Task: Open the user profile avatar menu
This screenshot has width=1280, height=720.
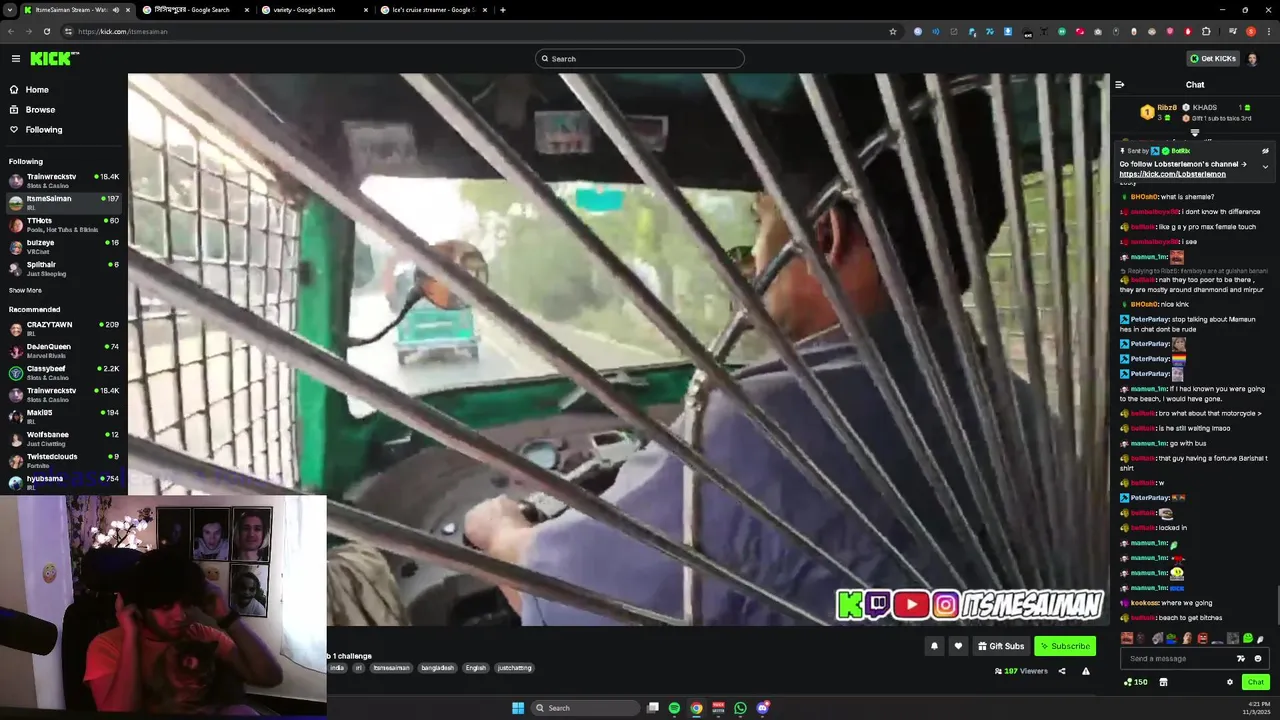Action: 1253,59
